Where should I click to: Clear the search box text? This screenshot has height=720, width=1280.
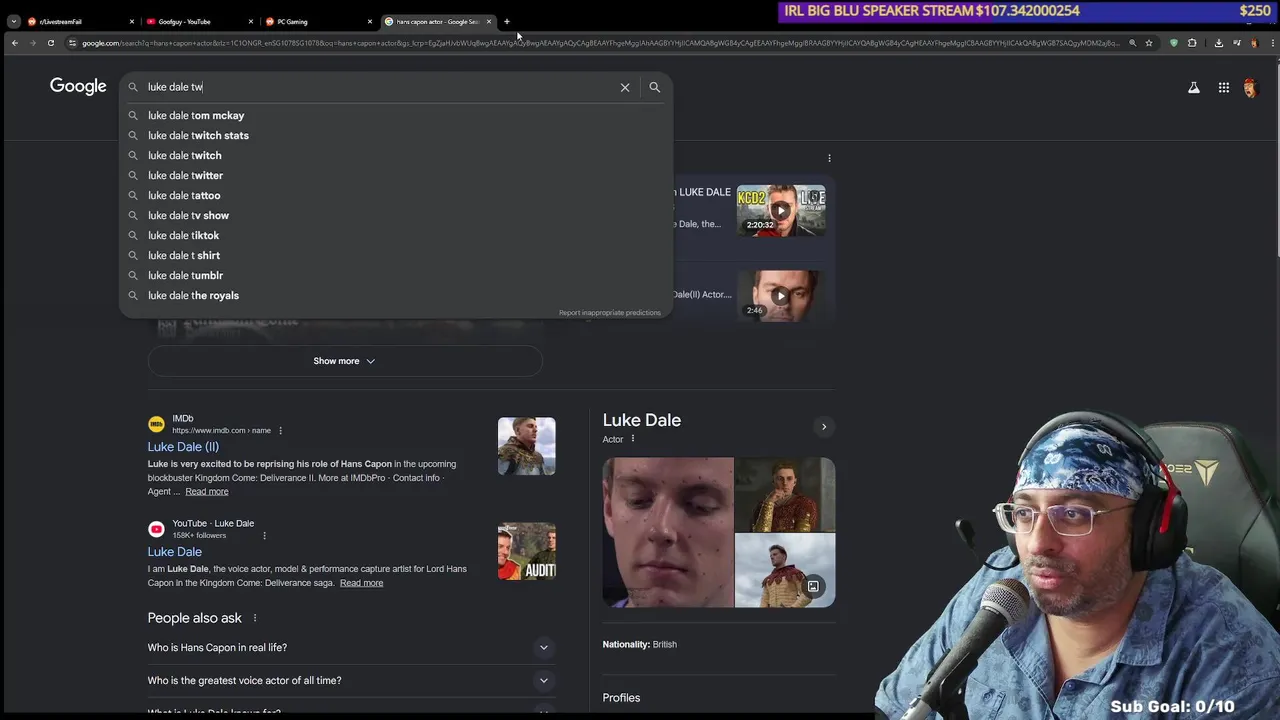[625, 87]
